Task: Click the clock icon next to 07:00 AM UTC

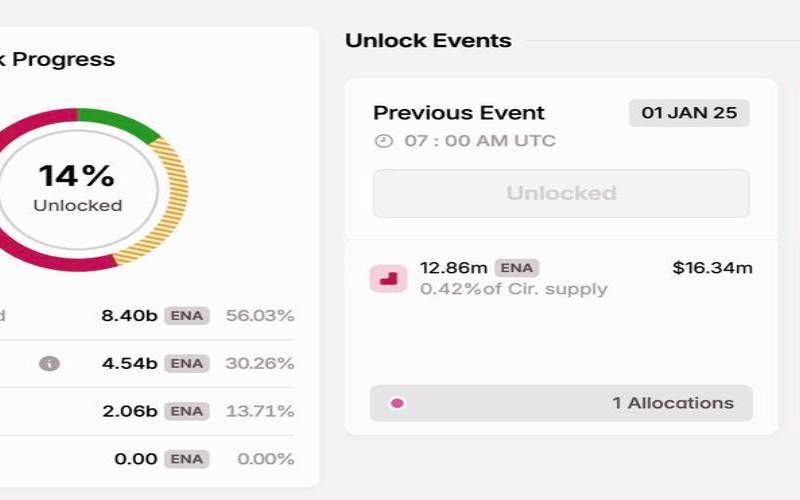Action: point(383,141)
